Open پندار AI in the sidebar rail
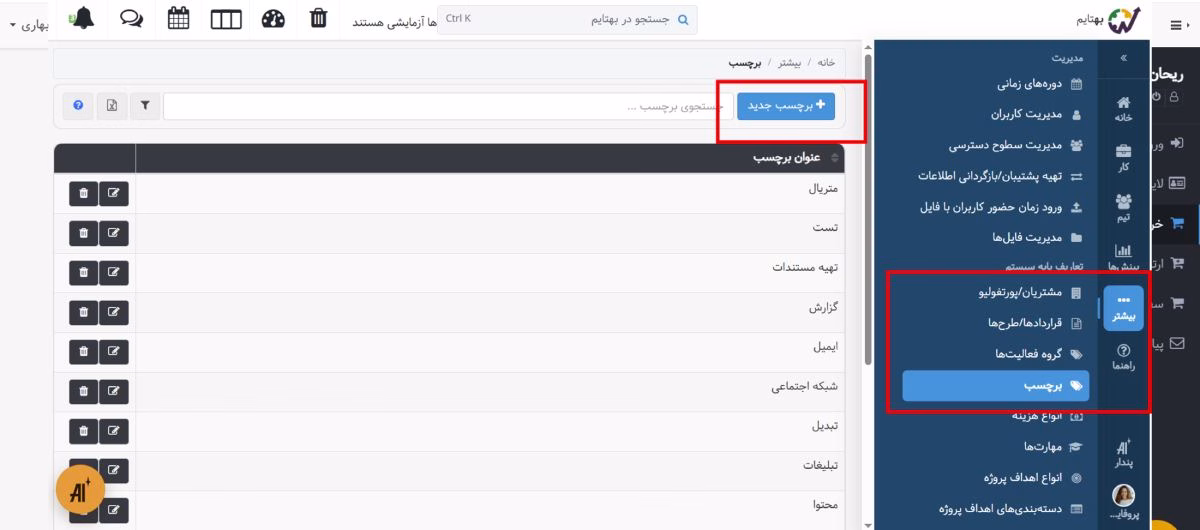 pos(1123,455)
